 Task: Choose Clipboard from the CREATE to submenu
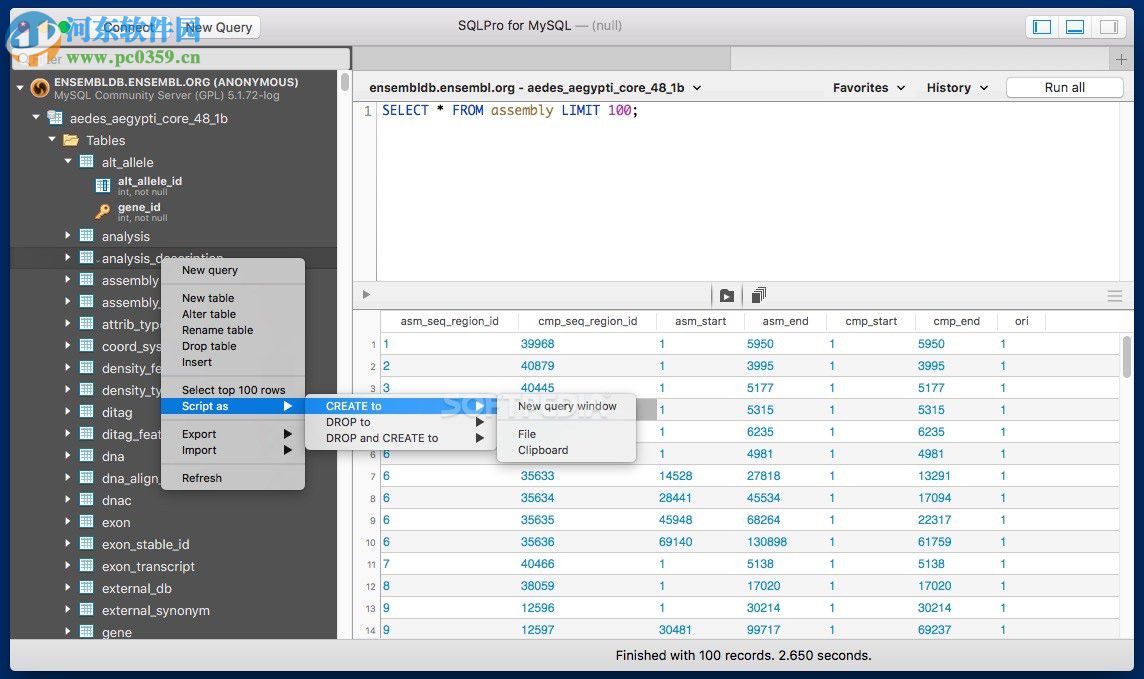(x=543, y=450)
